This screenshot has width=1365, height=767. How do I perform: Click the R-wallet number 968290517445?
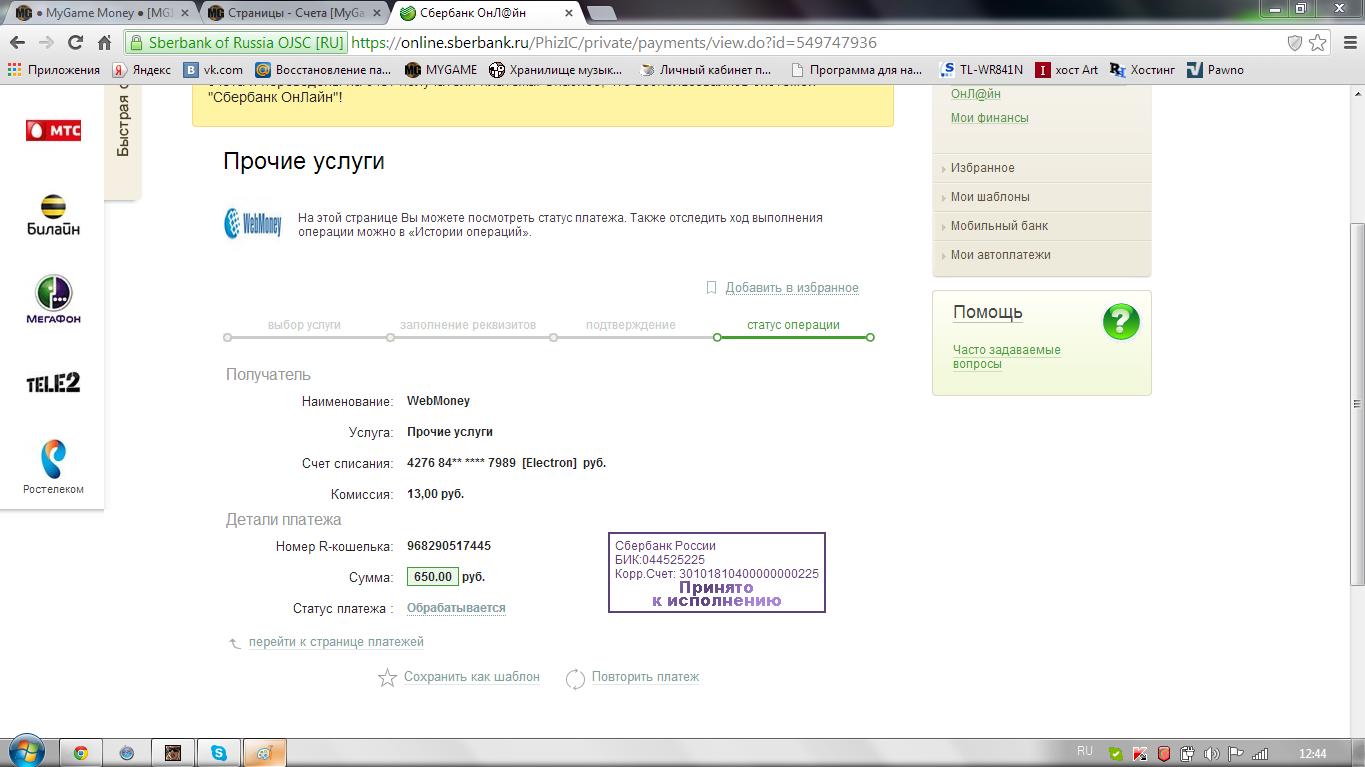[449, 546]
